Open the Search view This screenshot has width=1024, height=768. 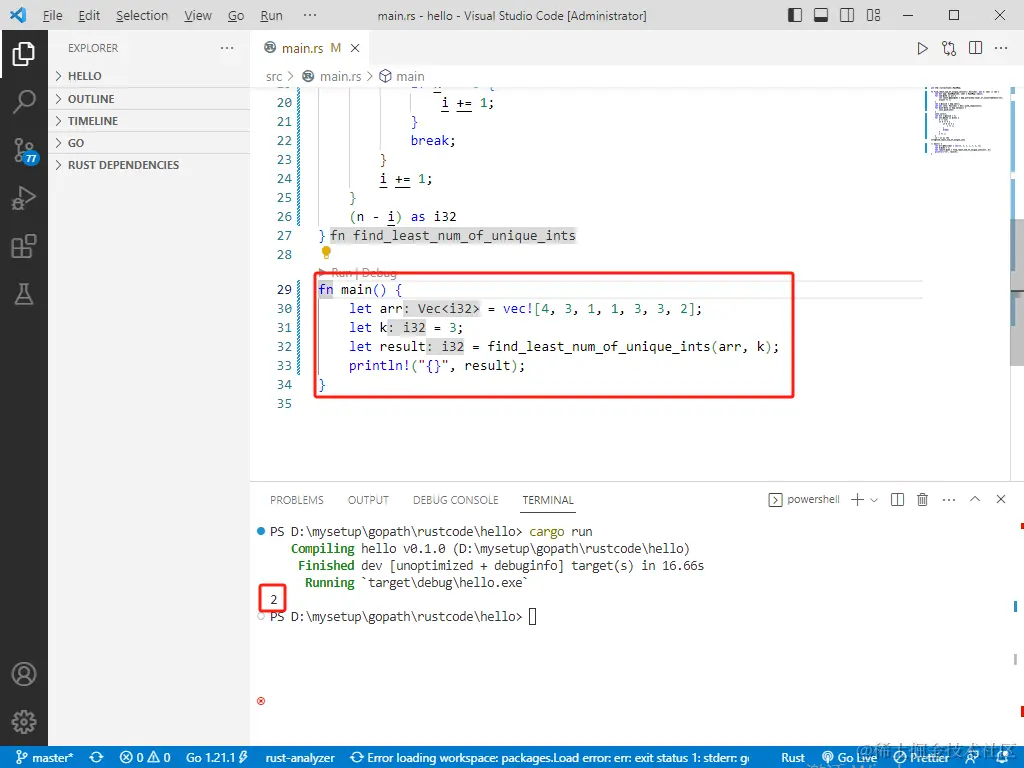click(24, 102)
